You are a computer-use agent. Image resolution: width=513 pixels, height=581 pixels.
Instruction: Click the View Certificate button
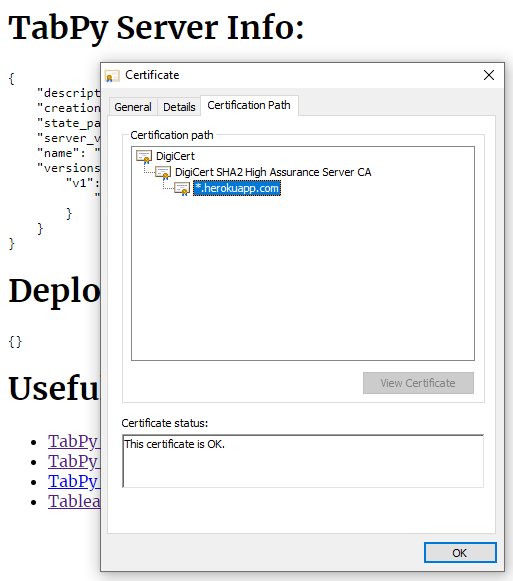coord(418,383)
